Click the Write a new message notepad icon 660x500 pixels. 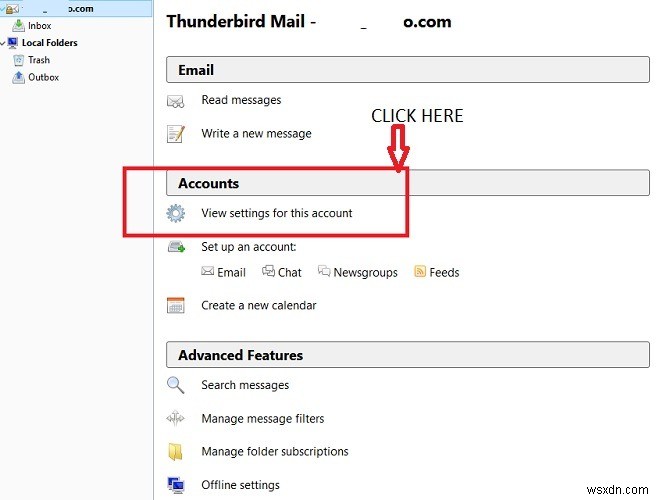(x=176, y=134)
